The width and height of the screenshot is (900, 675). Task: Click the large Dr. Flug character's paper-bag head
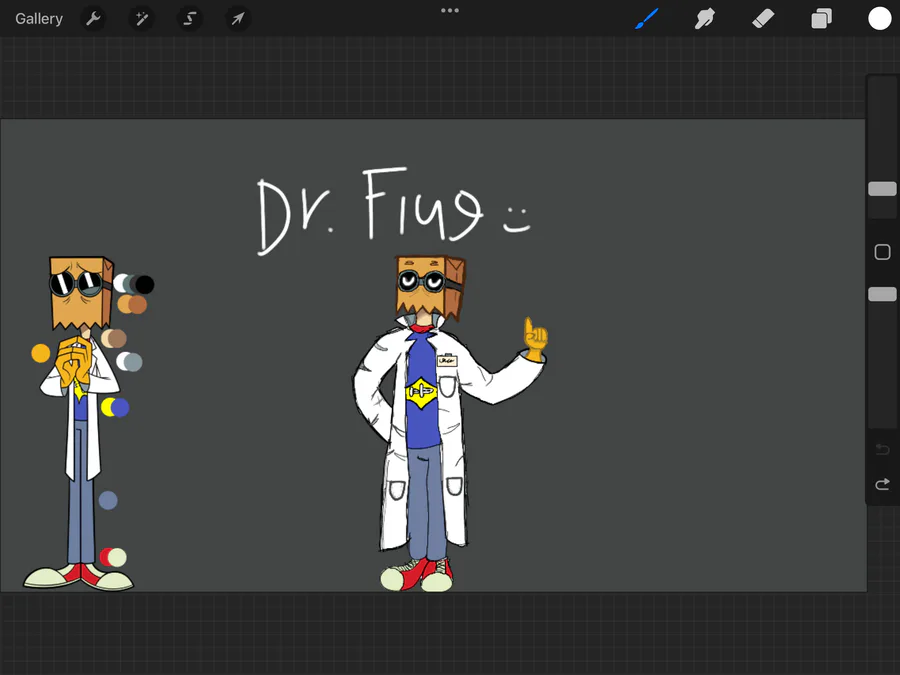point(430,287)
